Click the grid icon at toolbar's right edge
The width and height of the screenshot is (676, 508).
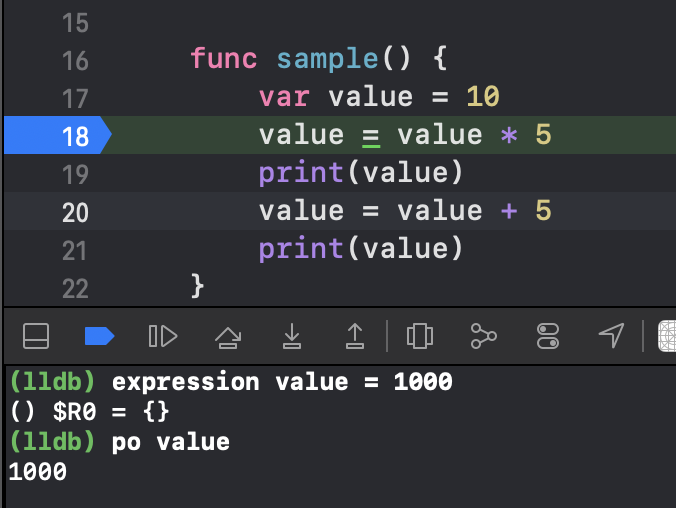point(667,336)
